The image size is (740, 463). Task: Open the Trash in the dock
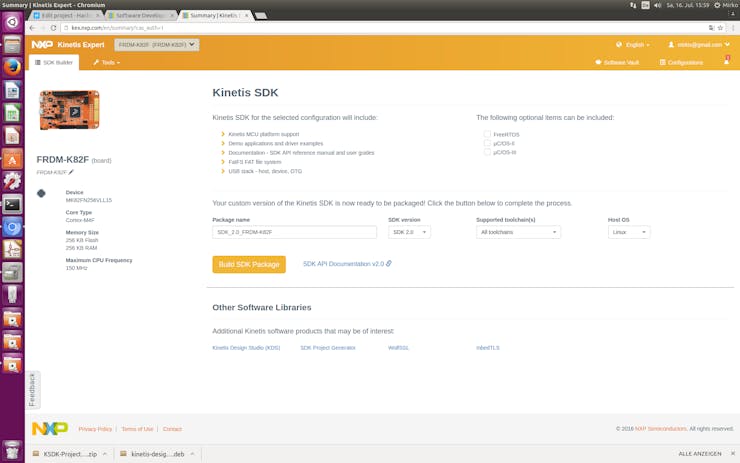click(x=12, y=451)
